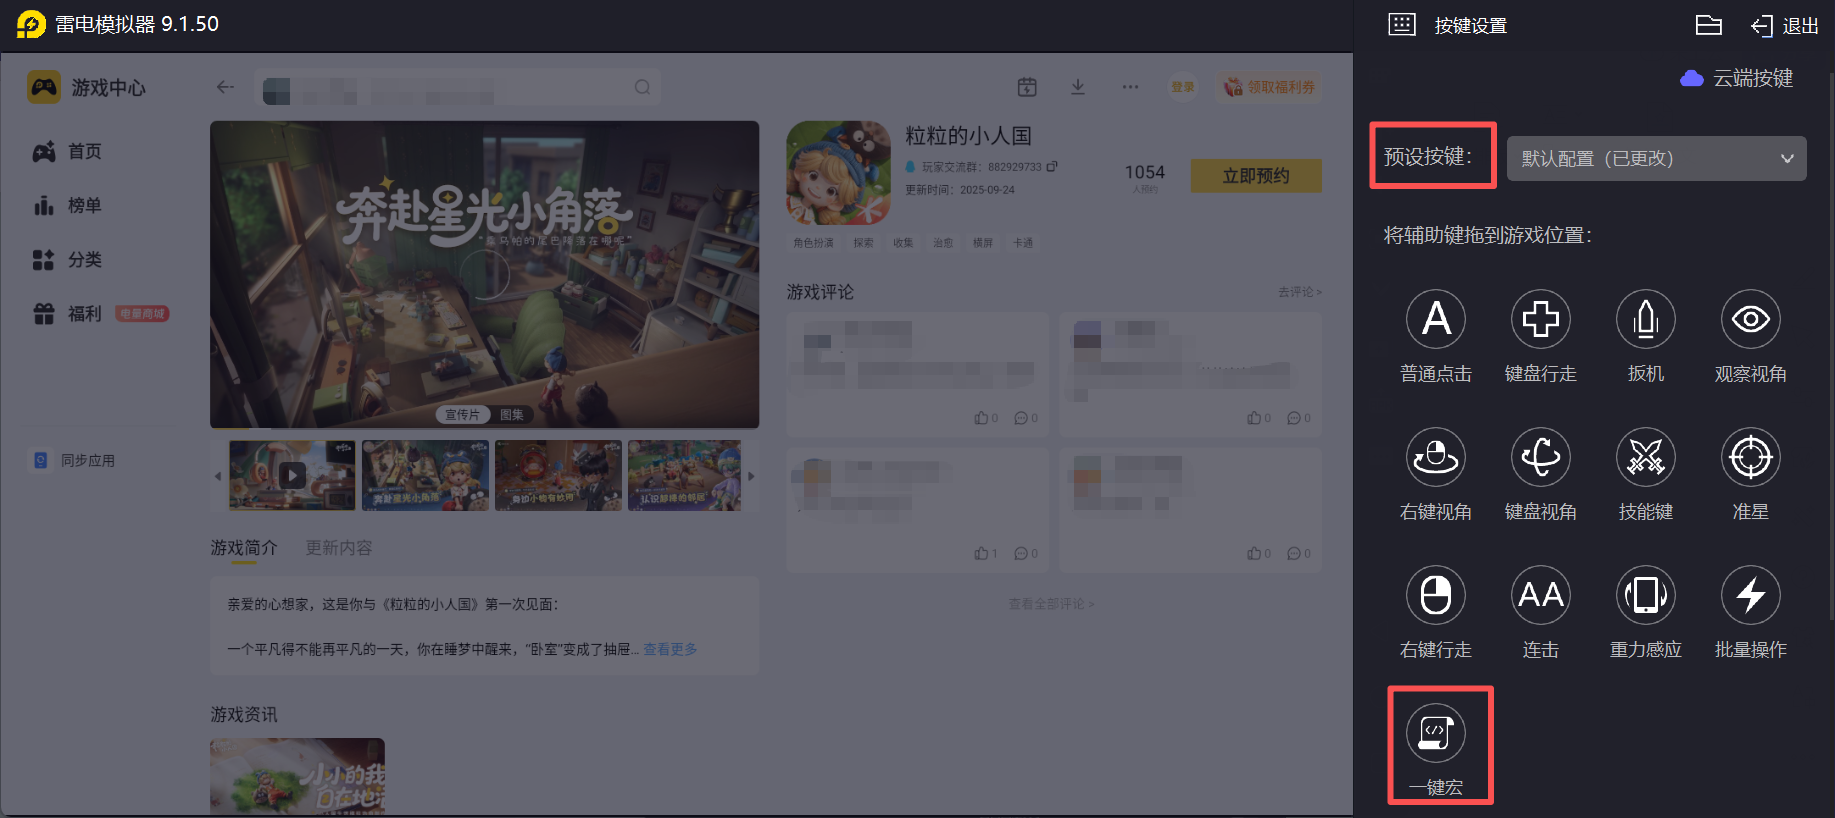The height and width of the screenshot is (818, 1835).
Task: Open the keymap folder icon
Action: (1709, 25)
